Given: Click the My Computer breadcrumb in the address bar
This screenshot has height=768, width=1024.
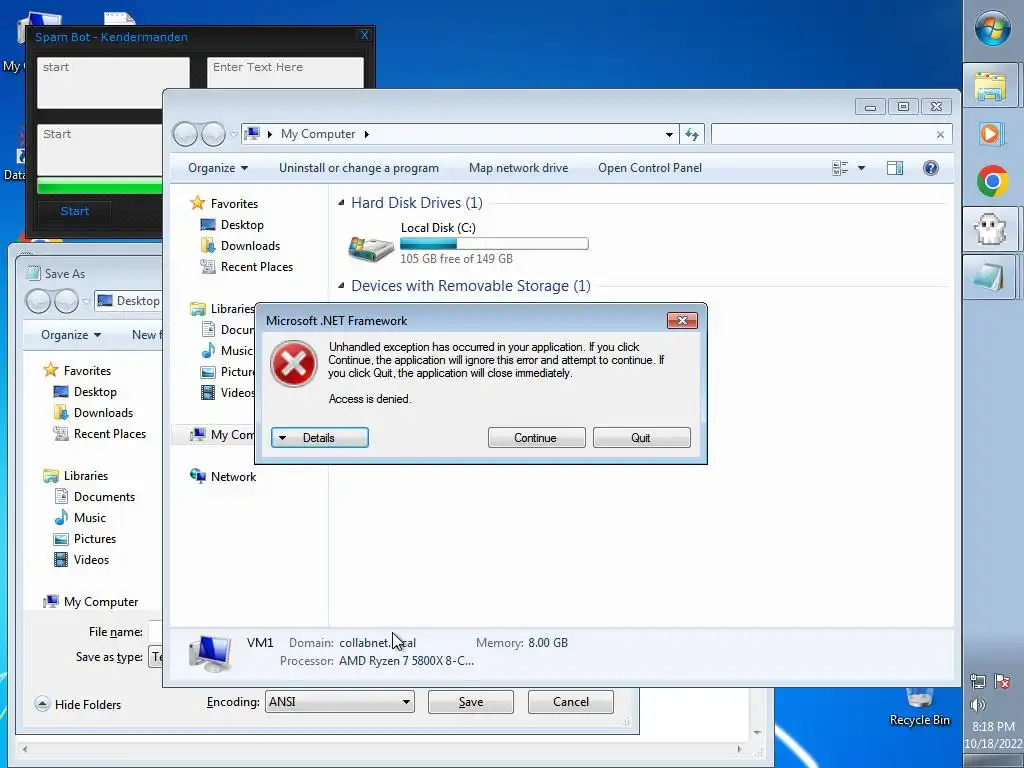Looking at the screenshot, I should (x=318, y=134).
